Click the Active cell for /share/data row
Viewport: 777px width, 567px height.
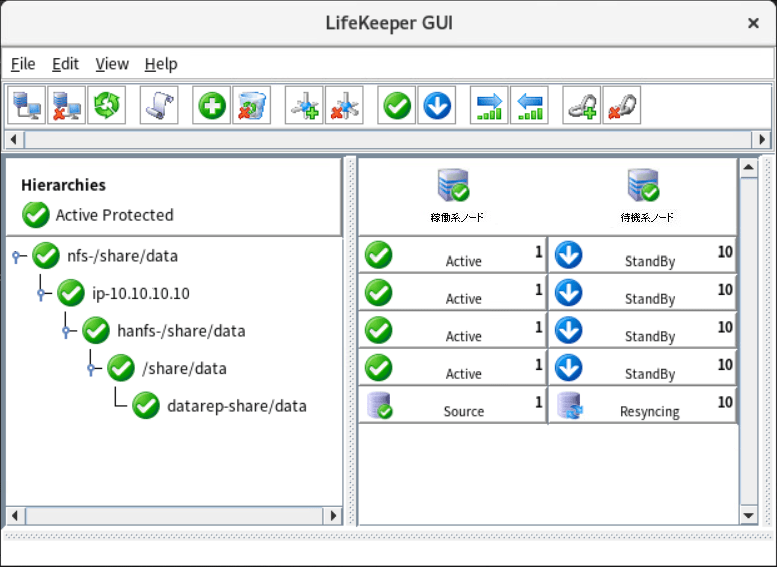point(452,368)
